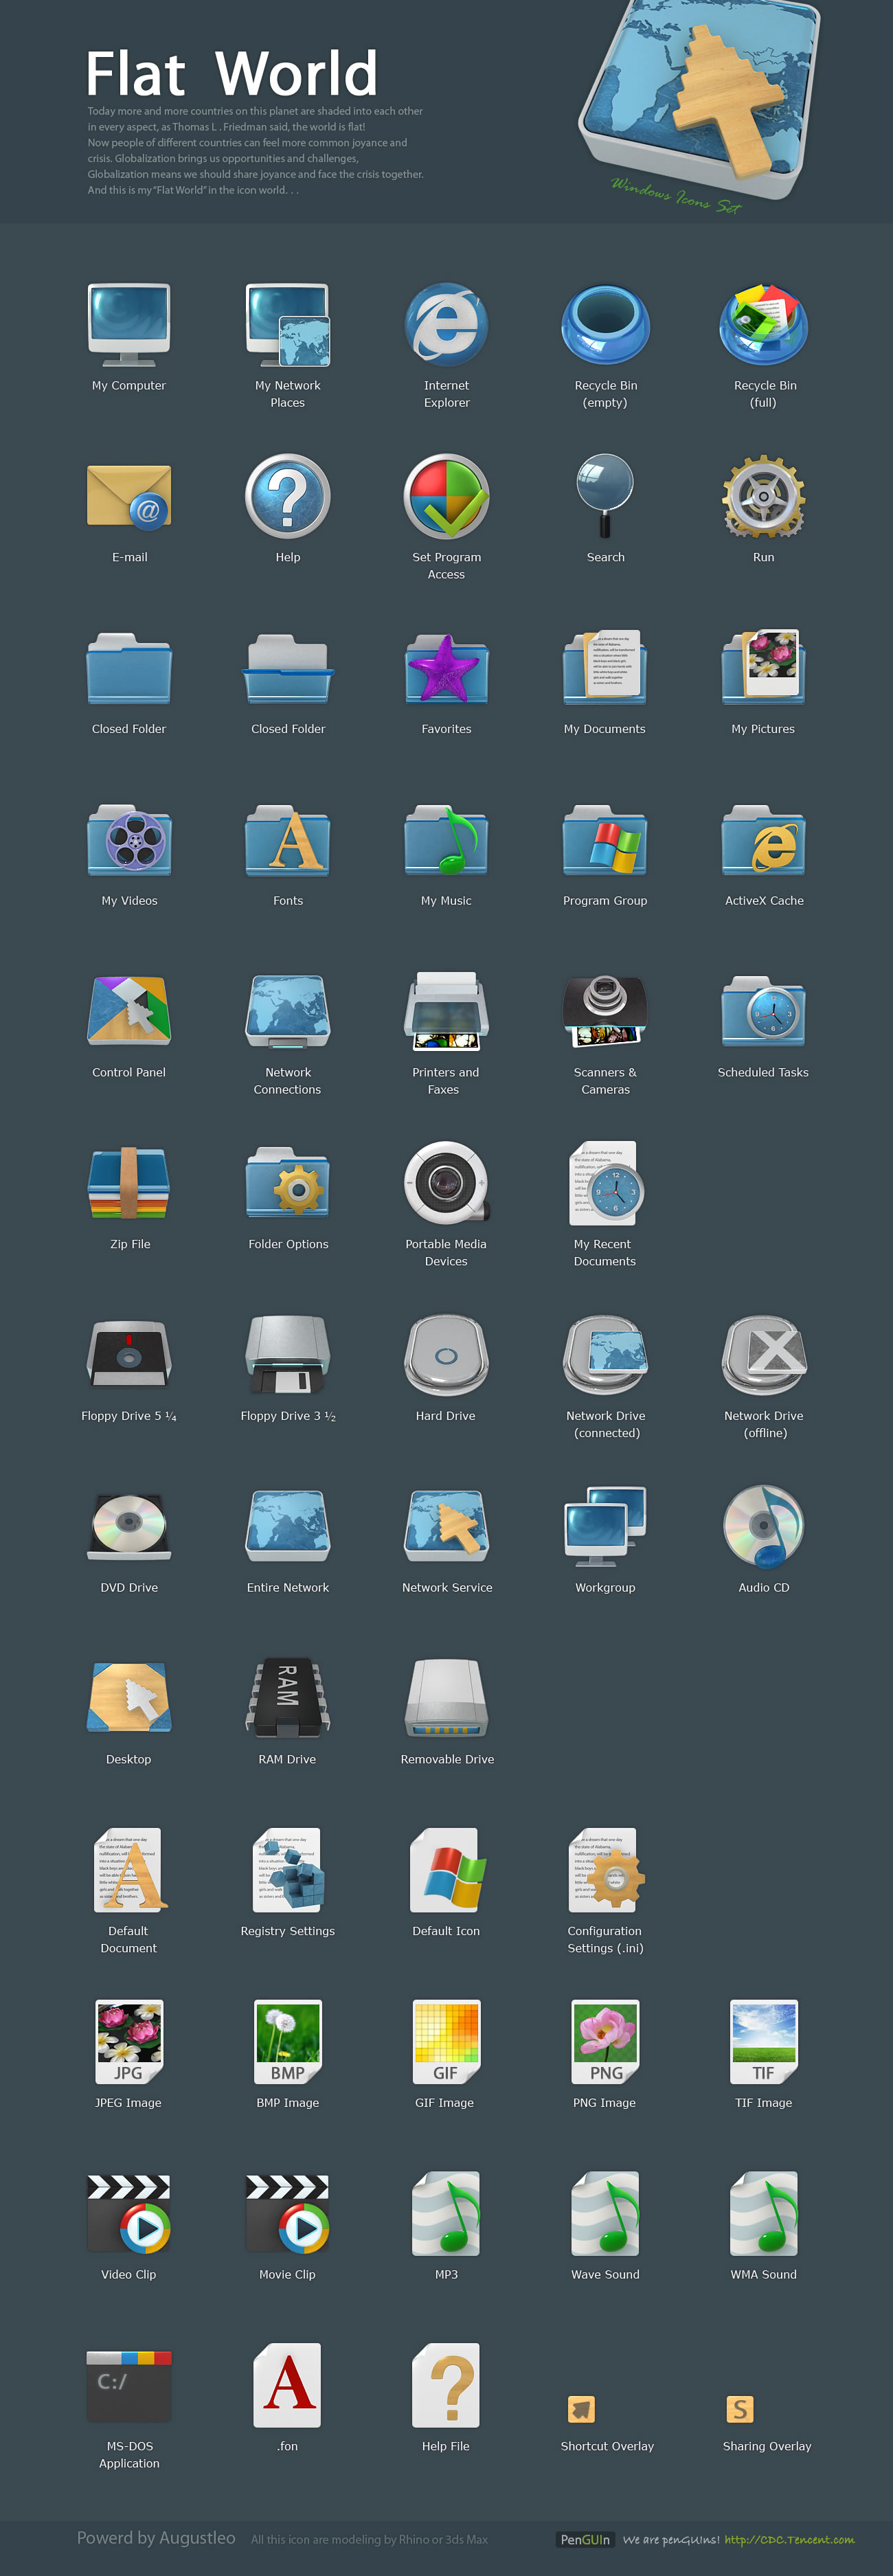Select the BMP image file icon
The width and height of the screenshot is (893, 2576).
(x=288, y=2041)
